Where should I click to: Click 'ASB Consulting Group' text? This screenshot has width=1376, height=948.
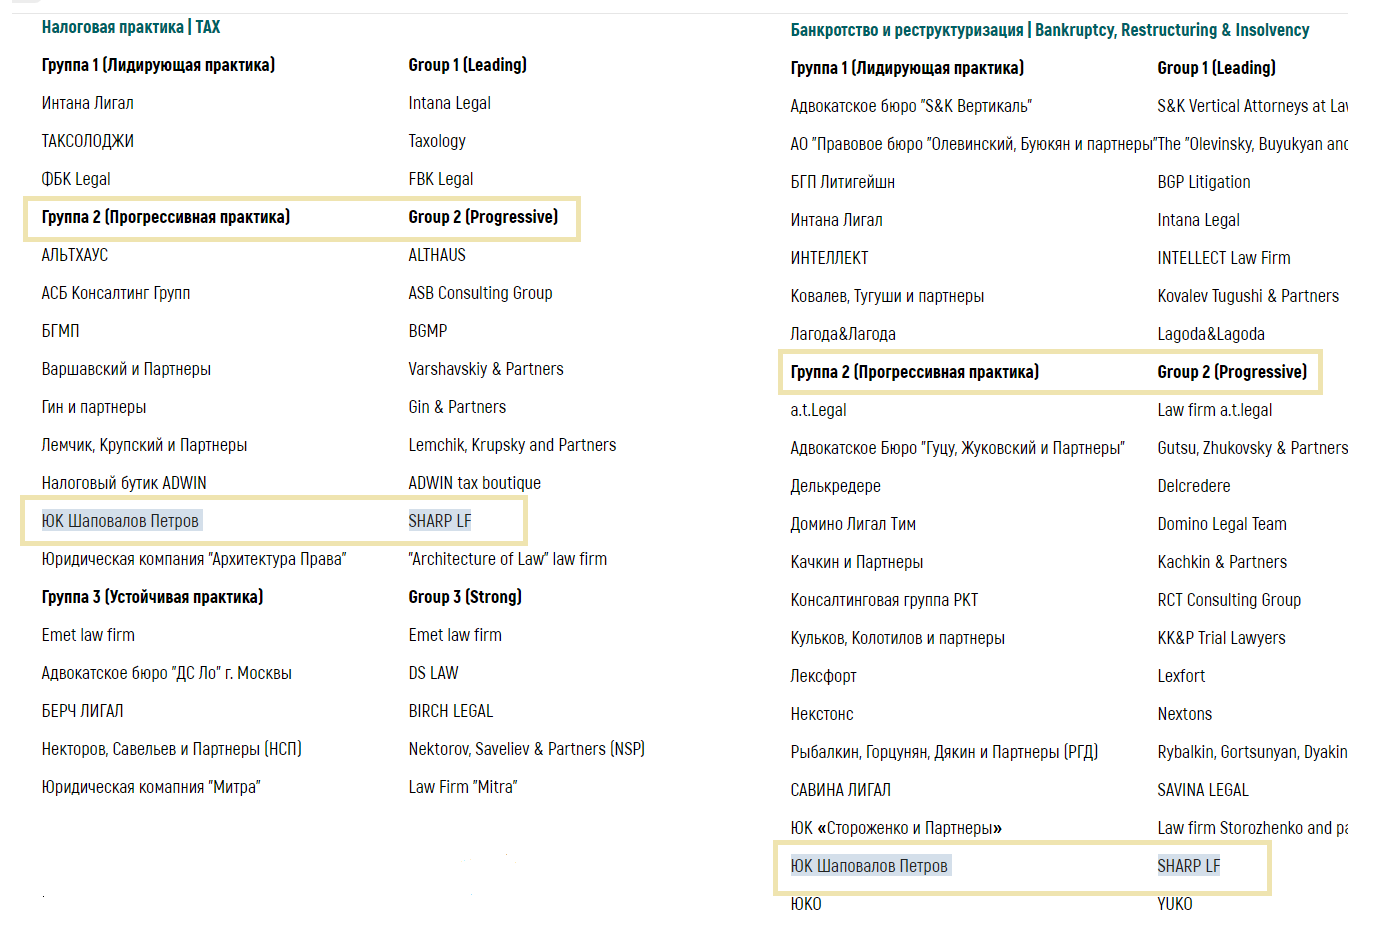pyautogui.click(x=480, y=293)
